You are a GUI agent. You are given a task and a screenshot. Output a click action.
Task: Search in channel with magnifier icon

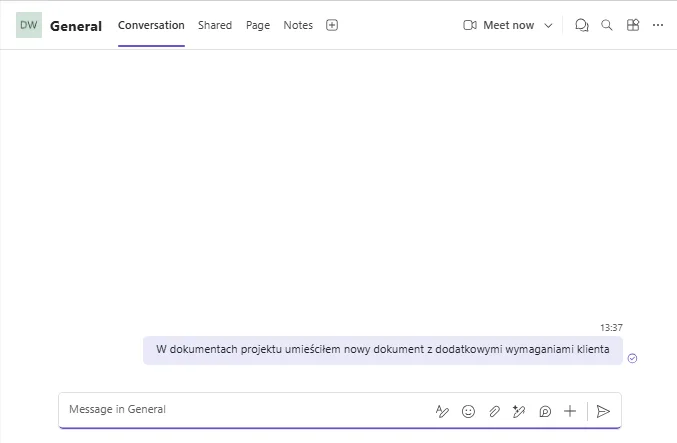607,25
